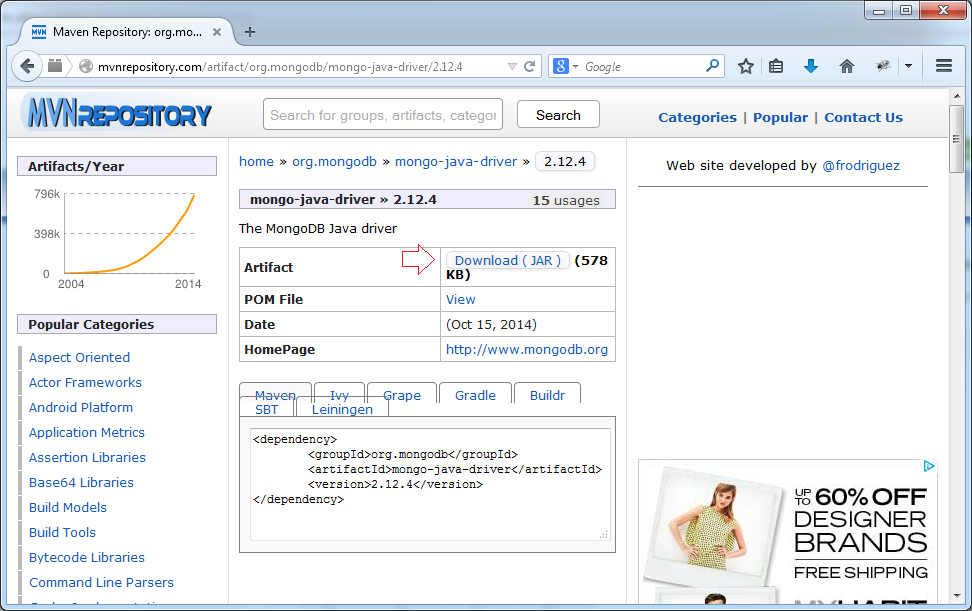This screenshot has height=611, width=972.
Task: Open the bookmarks list icon
Action: pyautogui.click(x=775, y=66)
